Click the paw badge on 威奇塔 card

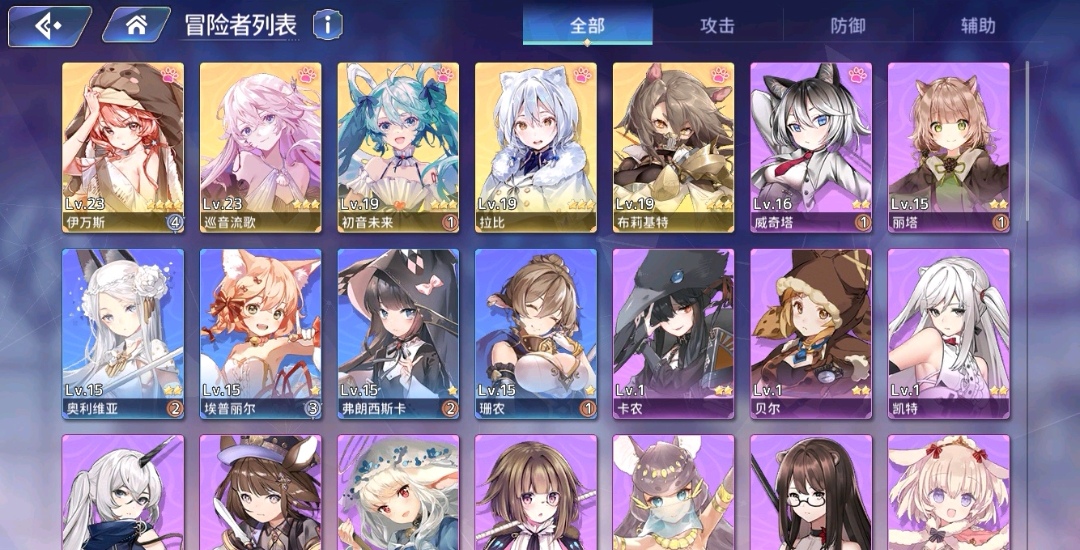[x=858, y=74]
